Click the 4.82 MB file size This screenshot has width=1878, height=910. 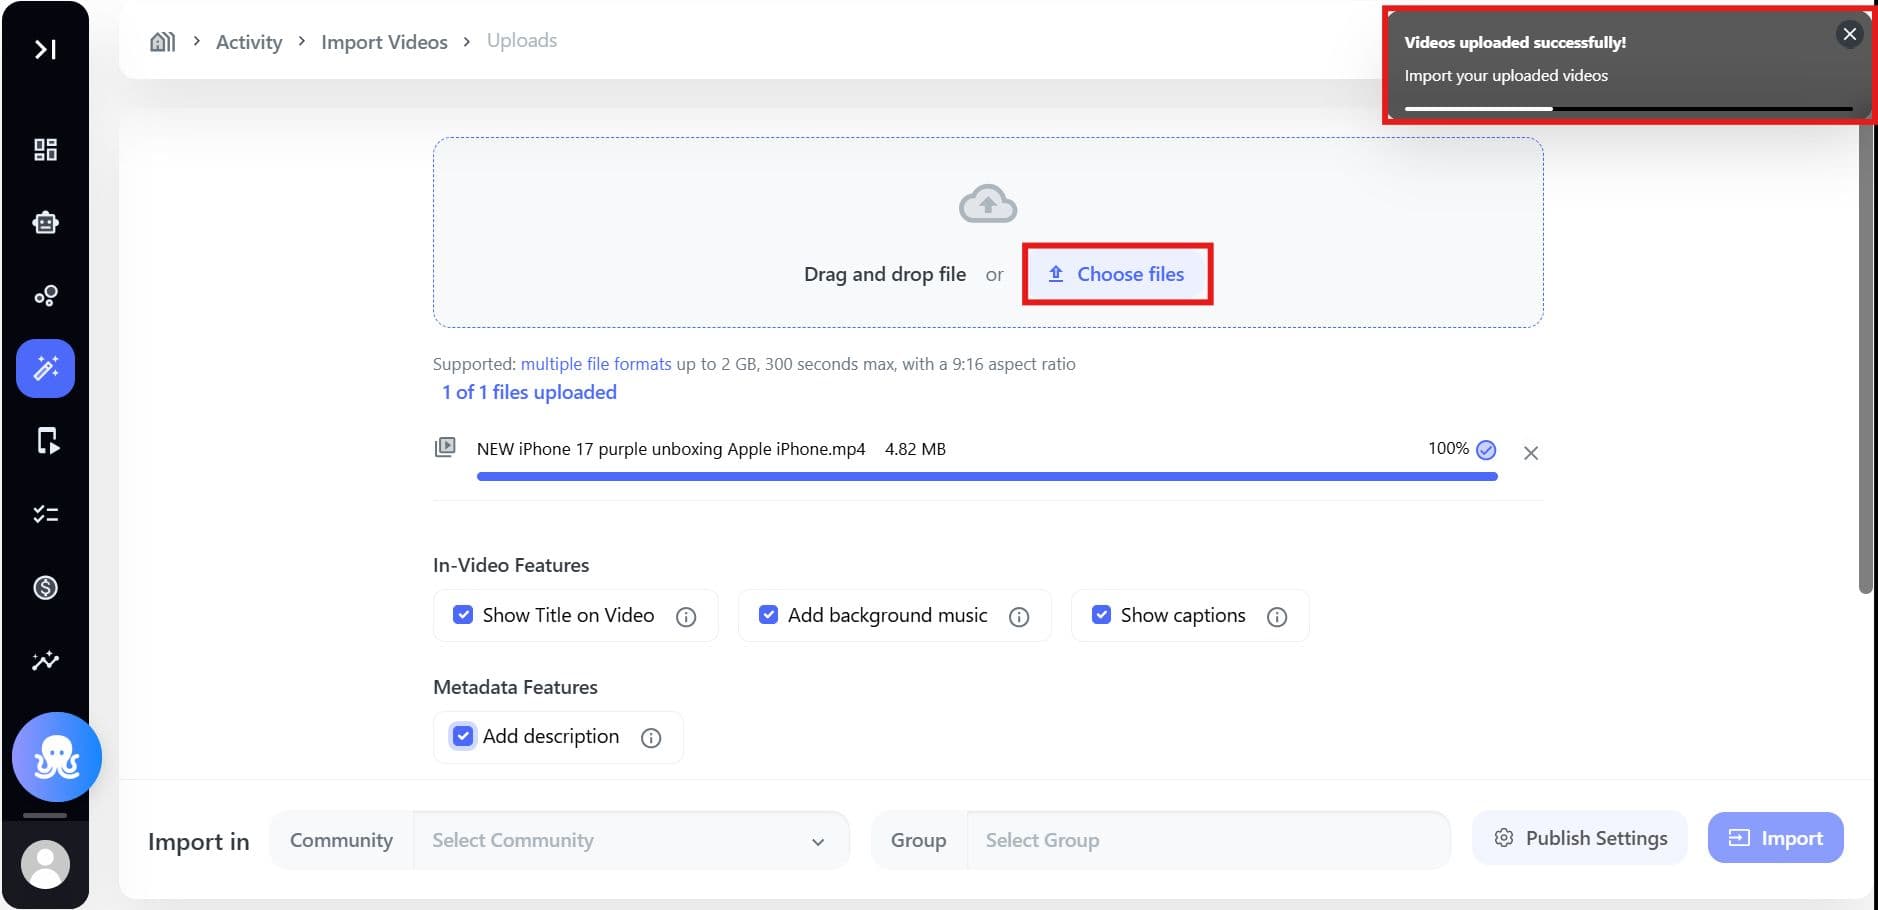coord(915,449)
